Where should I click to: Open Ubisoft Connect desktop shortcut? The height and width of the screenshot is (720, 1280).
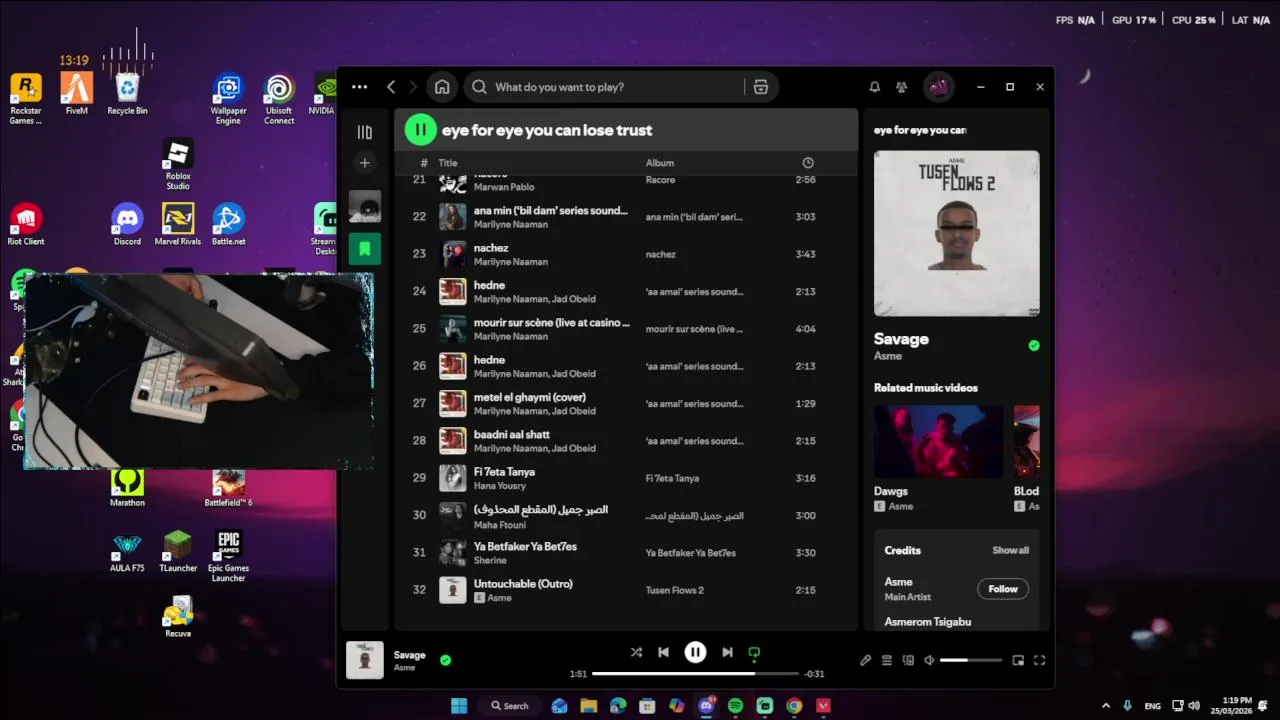click(279, 99)
